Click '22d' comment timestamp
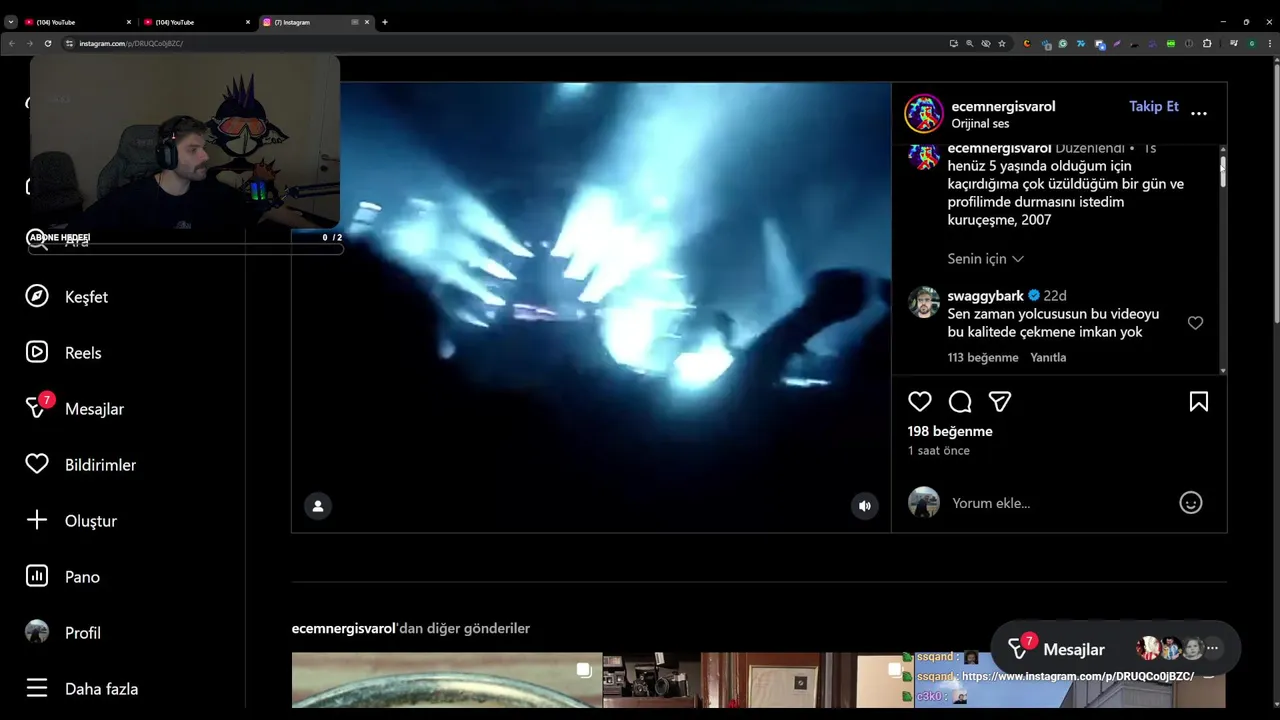This screenshot has height=720, width=1280. pyautogui.click(x=1055, y=295)
